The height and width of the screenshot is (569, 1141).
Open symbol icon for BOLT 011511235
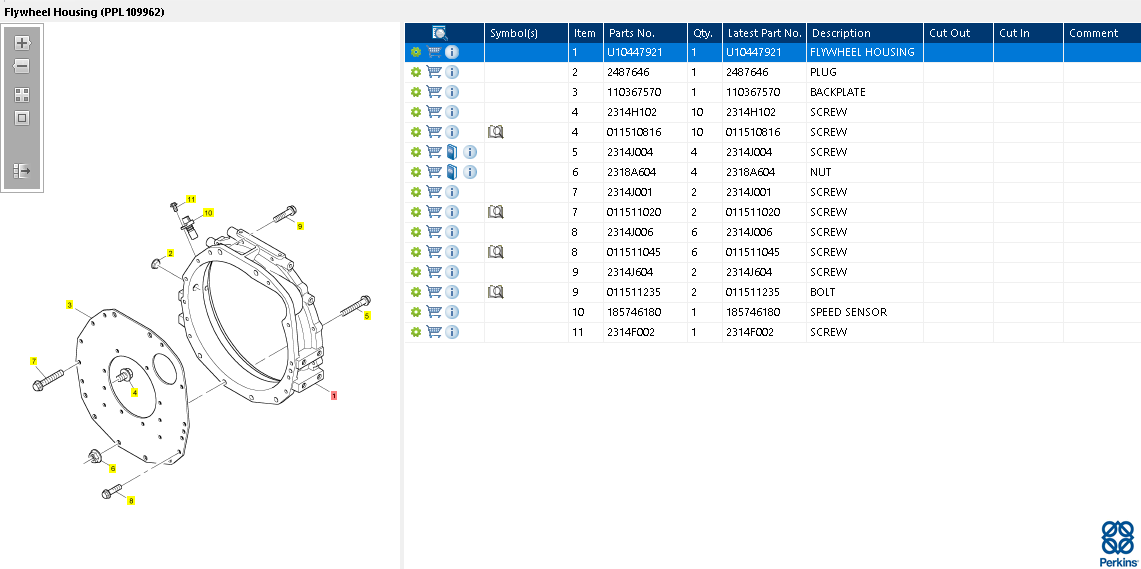point(496,292)
